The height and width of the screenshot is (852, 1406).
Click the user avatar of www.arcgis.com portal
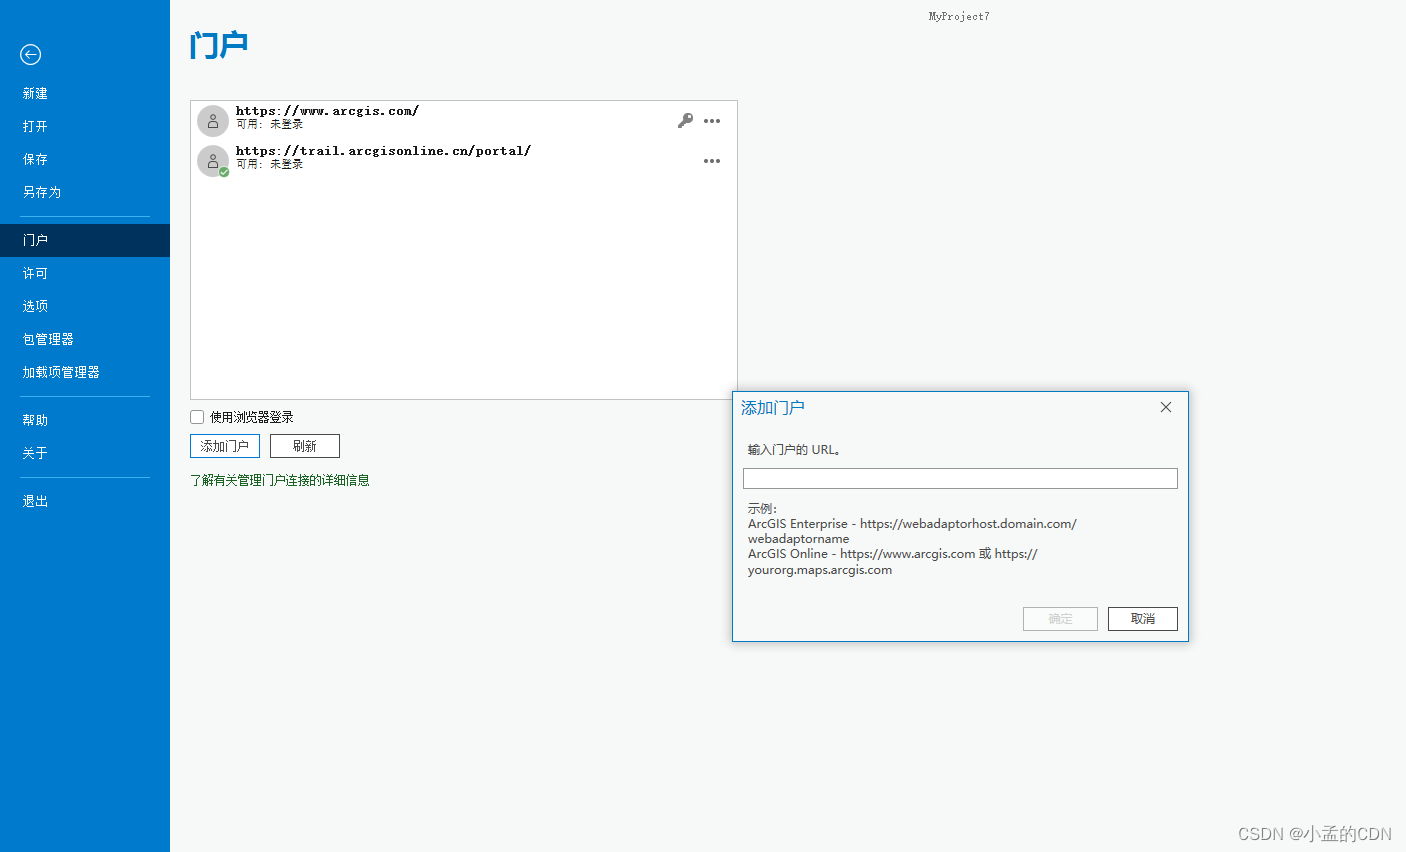213,121
